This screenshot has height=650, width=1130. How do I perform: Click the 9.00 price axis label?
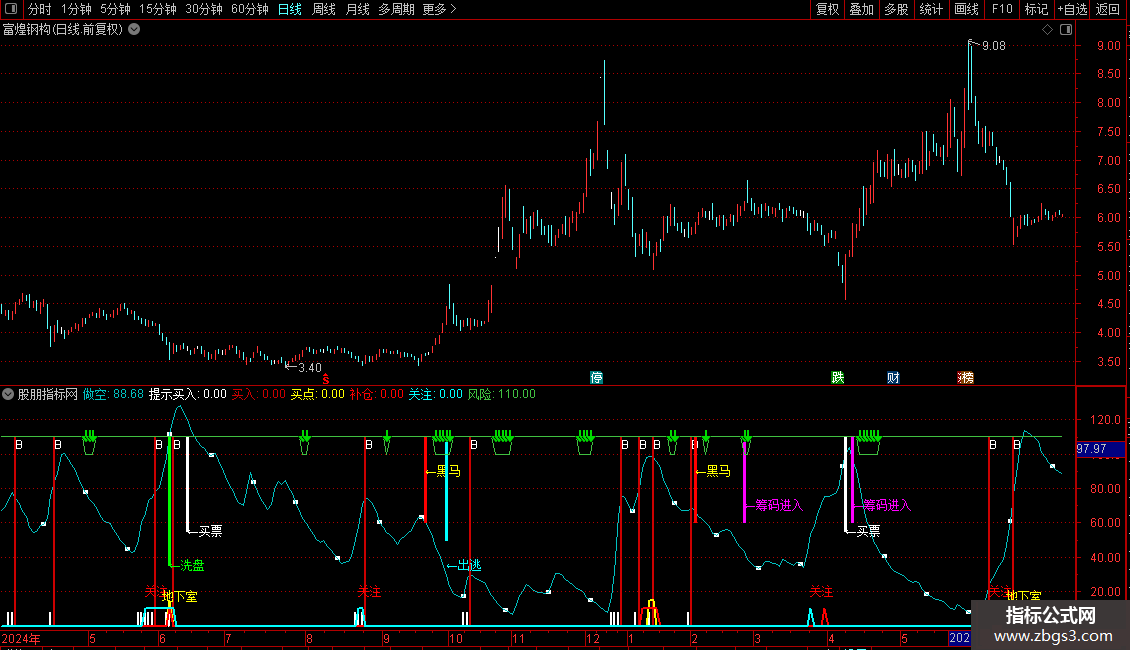1108,45
